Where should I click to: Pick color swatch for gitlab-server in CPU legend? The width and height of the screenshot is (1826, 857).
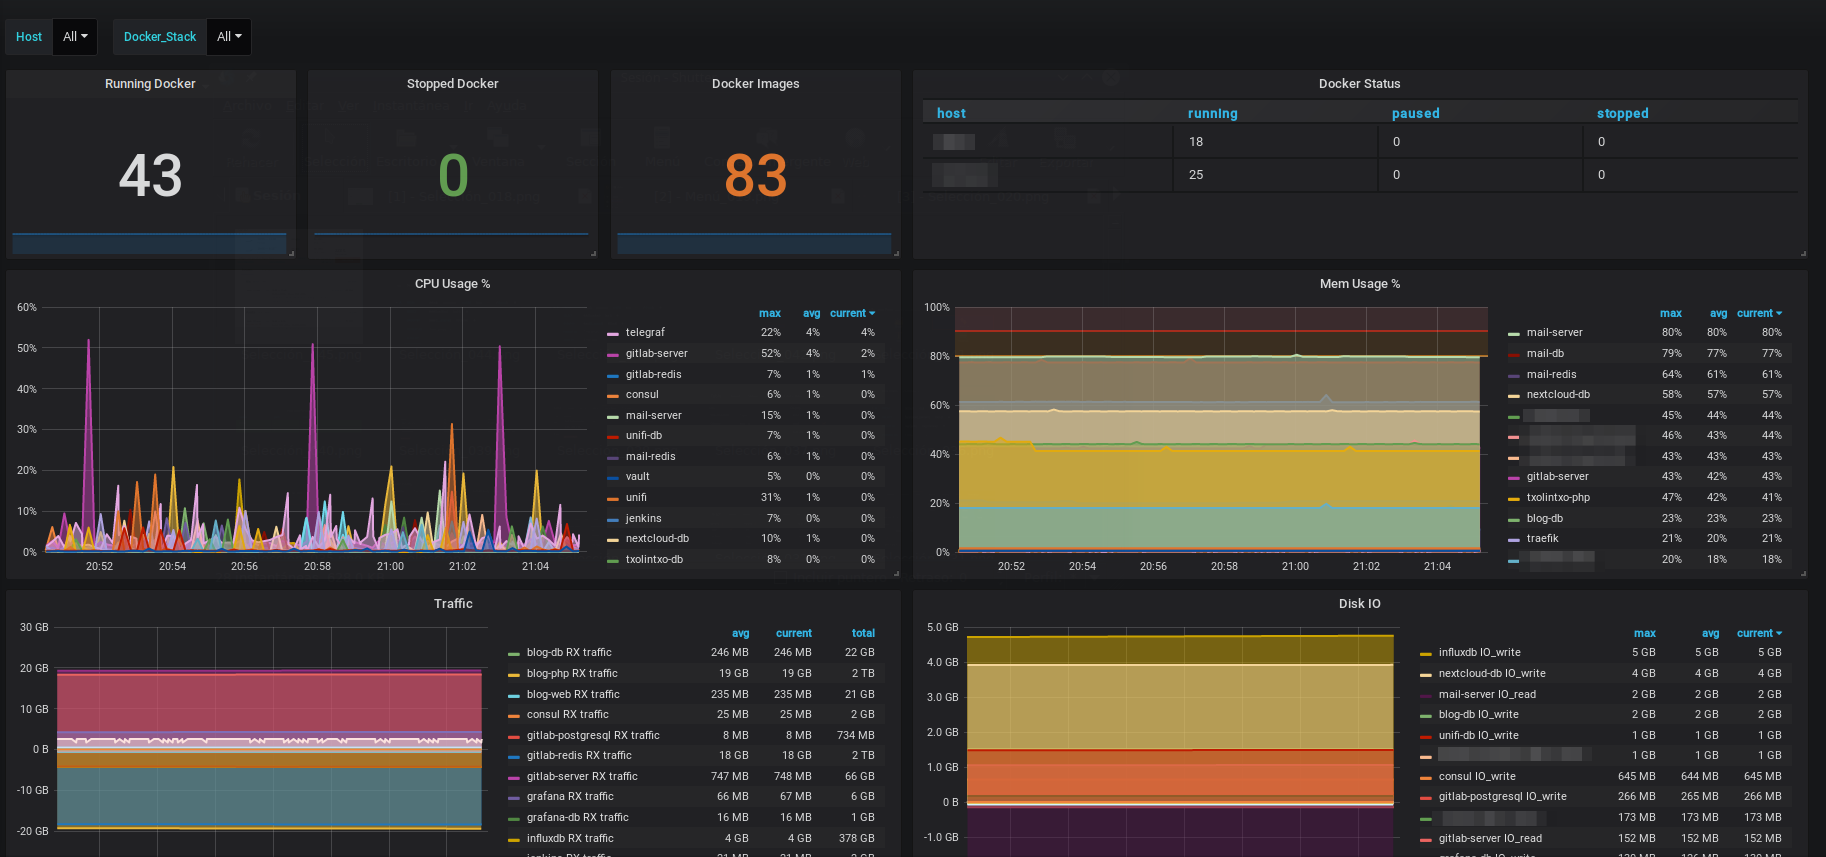[x=612, y=354]
